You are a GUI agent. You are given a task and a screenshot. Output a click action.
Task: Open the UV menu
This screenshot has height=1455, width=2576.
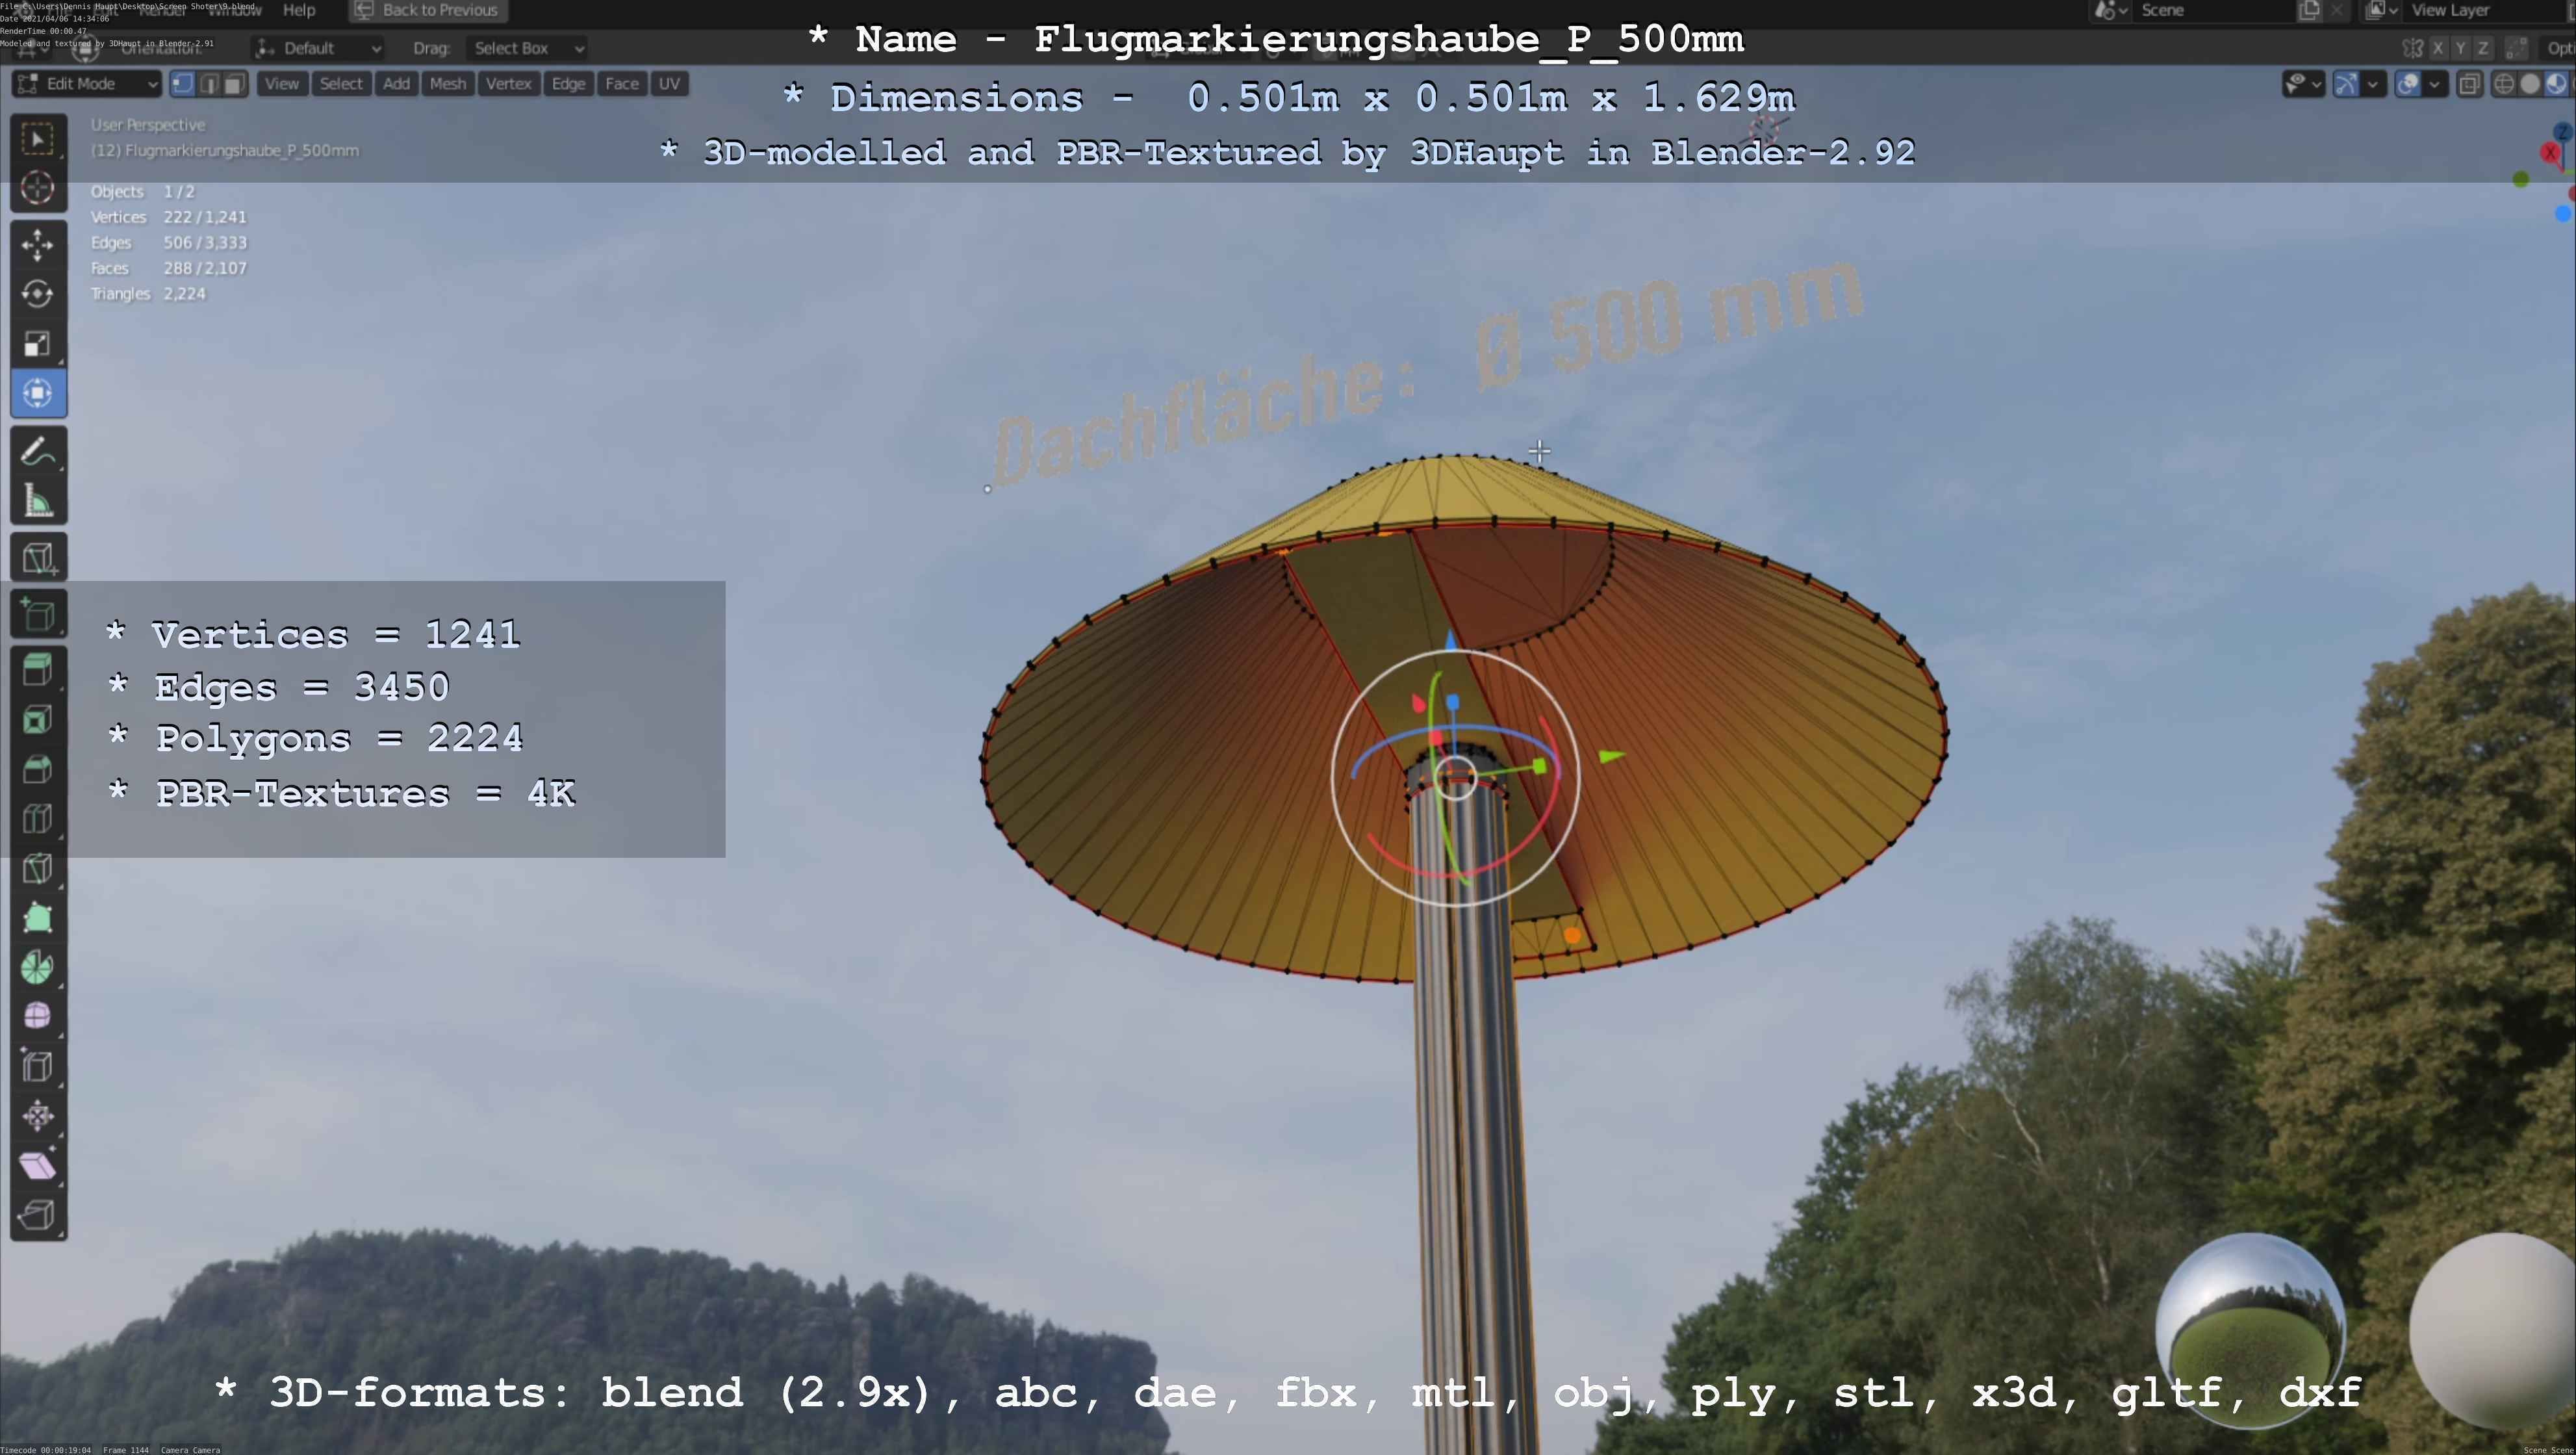(x=669, y=84)
